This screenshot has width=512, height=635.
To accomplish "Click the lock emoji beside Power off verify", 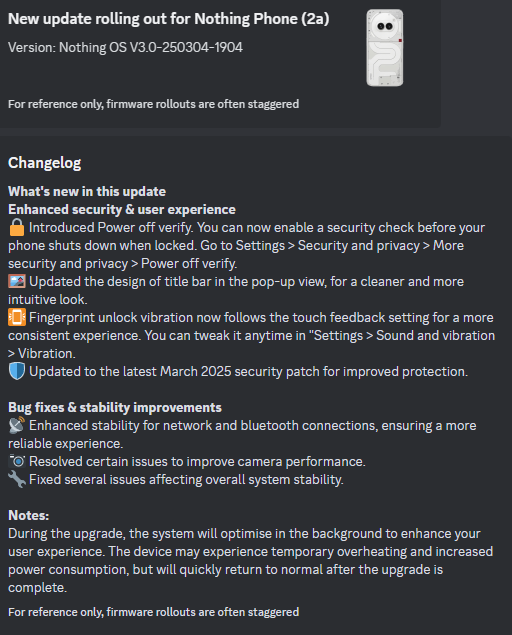I will (x=17, y=227).
